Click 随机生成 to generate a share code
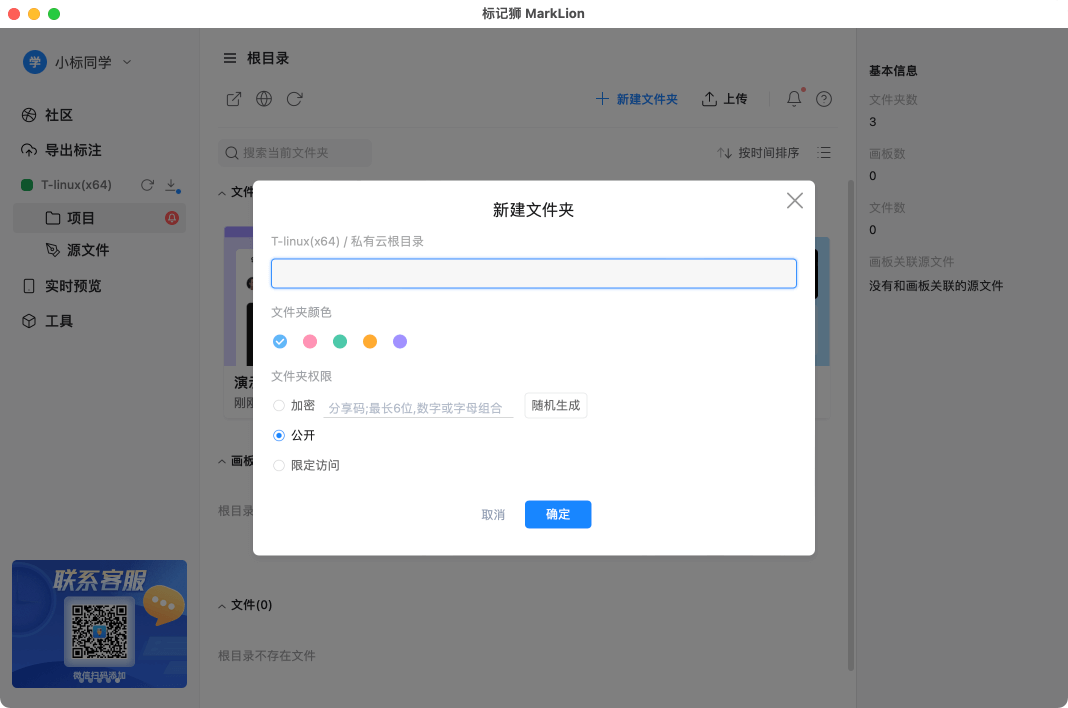 coord(555,405)
